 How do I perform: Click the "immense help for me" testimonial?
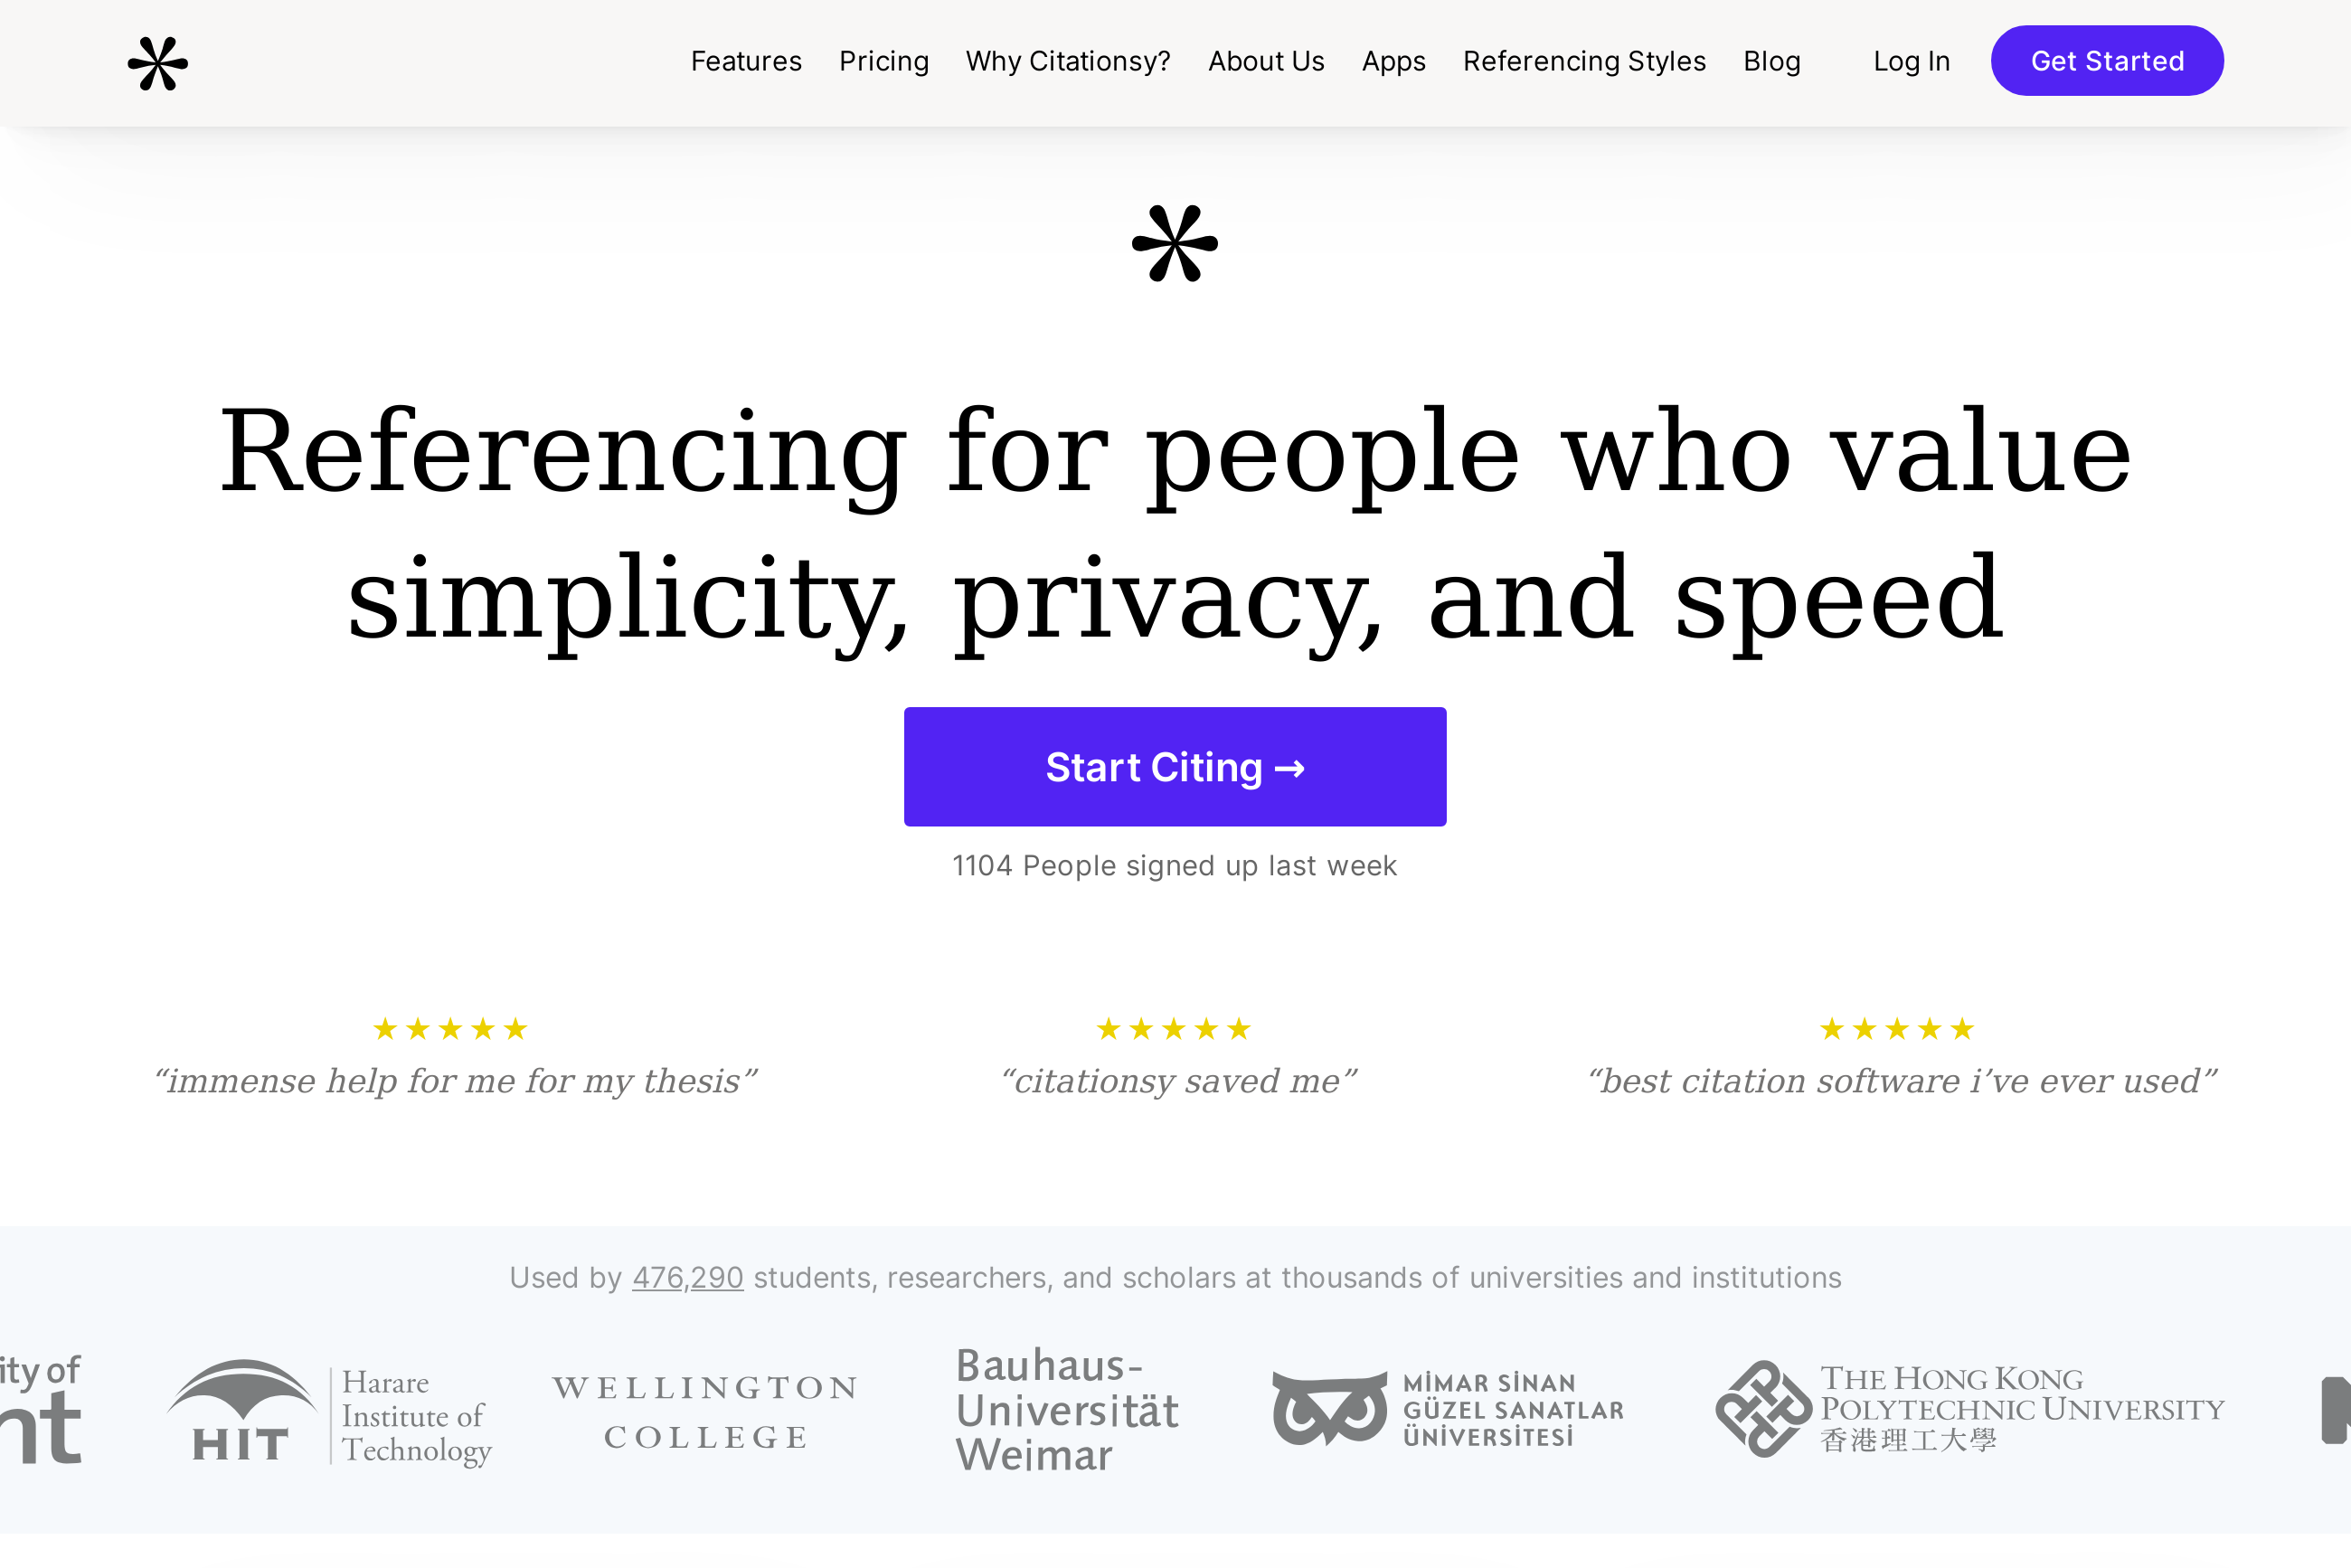(455, 1081)
